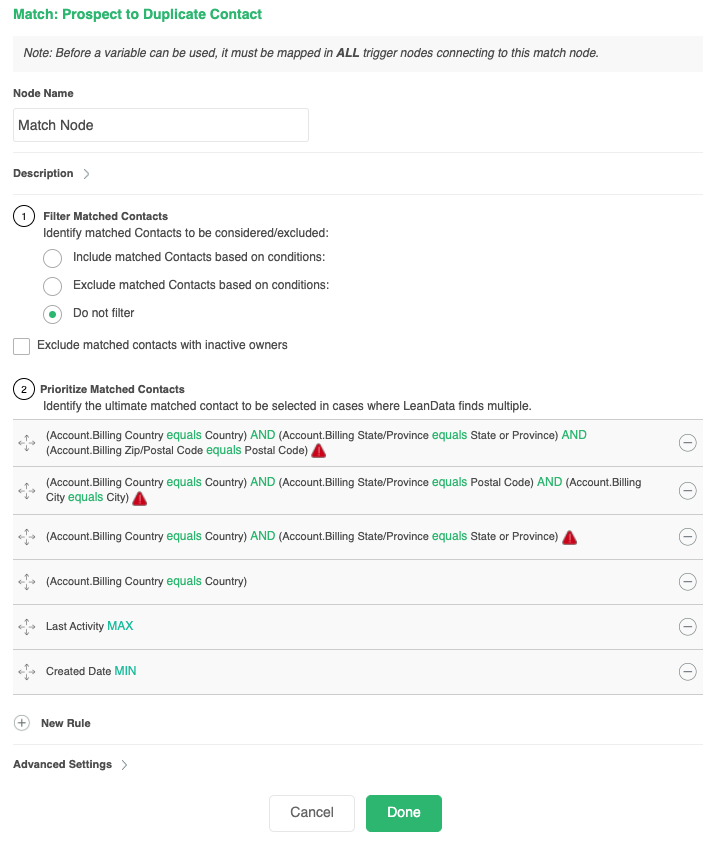Check Exclude matched contacts with inactive owners

(22, 346)
